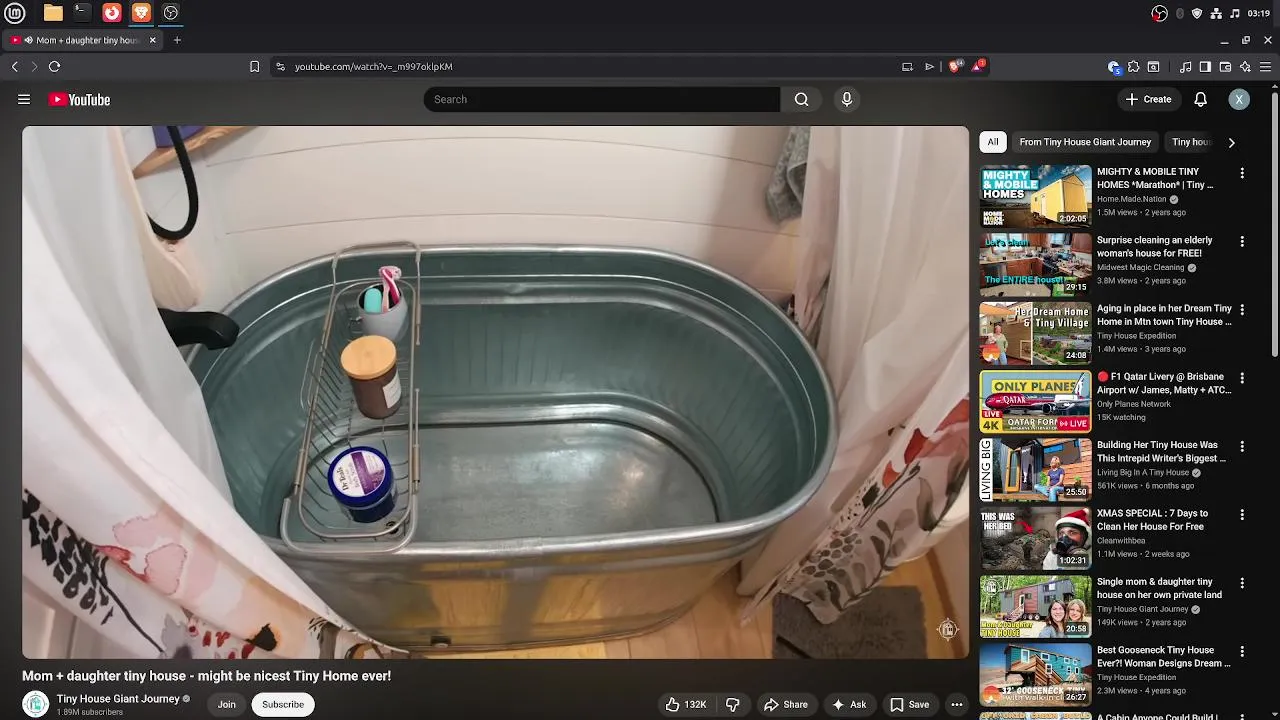This screenshot has width=1280, height=720.
Task: Like the video with thumbs up
Action: (x=687, y=704)
